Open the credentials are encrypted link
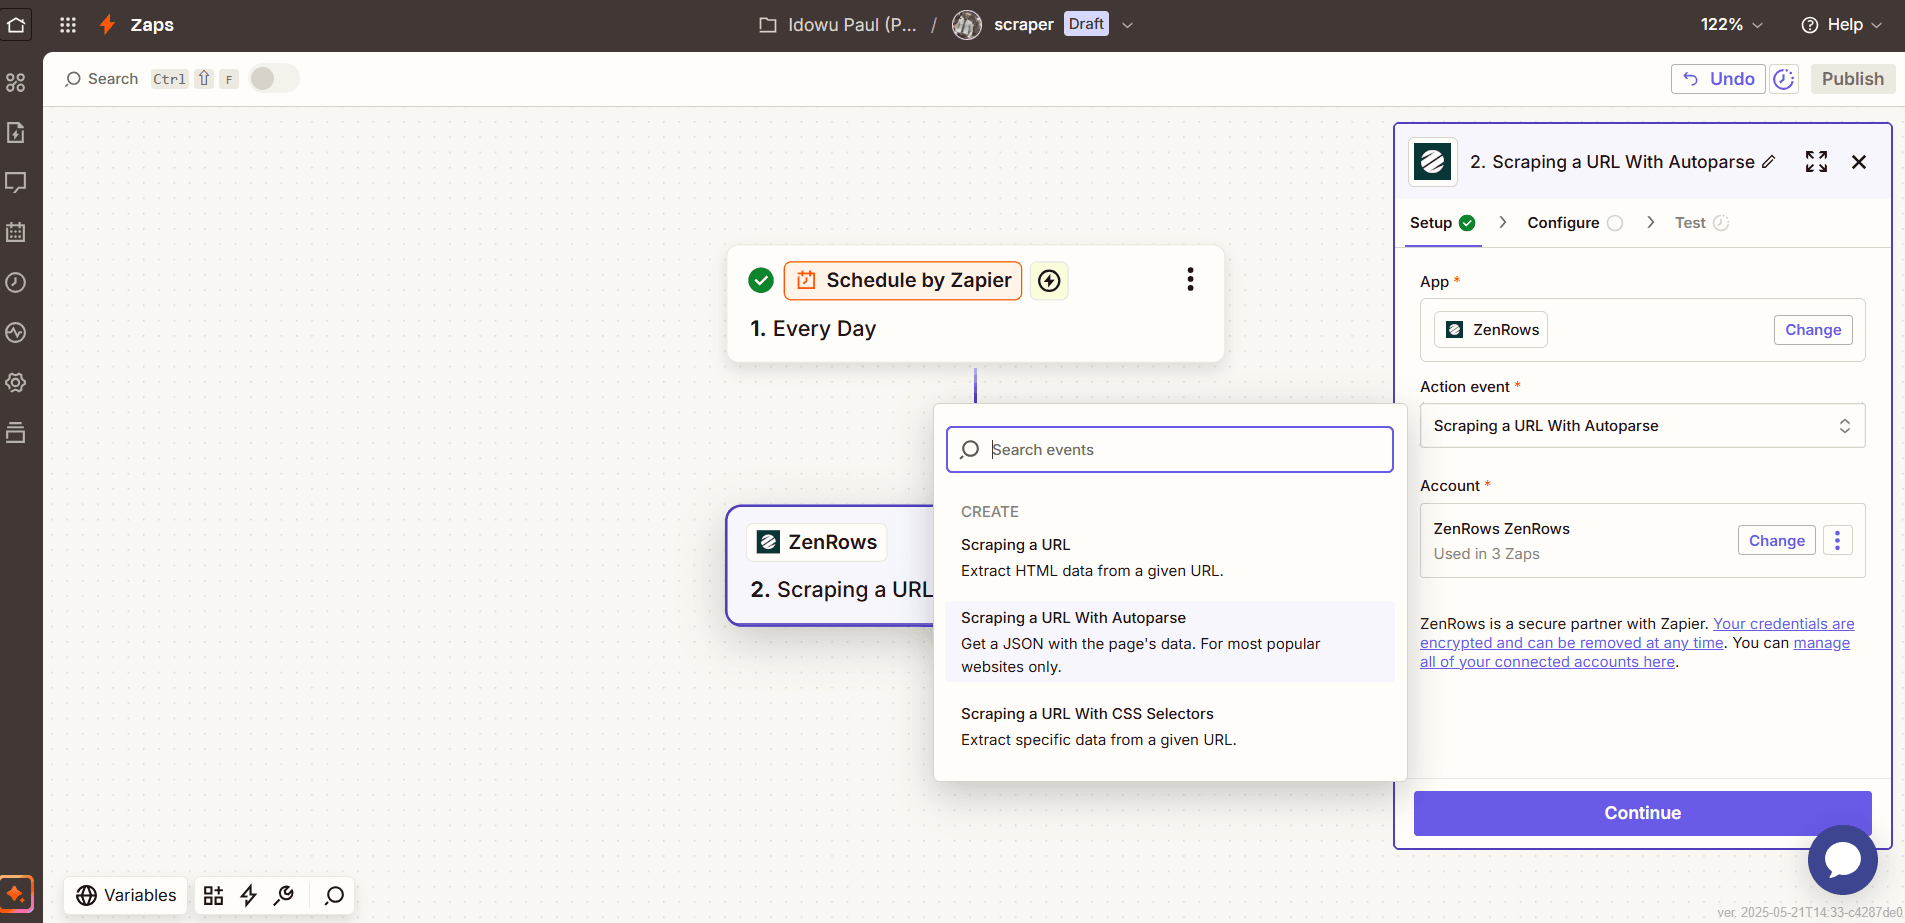The image size is (1905, 923). [x=1637, y=633]
